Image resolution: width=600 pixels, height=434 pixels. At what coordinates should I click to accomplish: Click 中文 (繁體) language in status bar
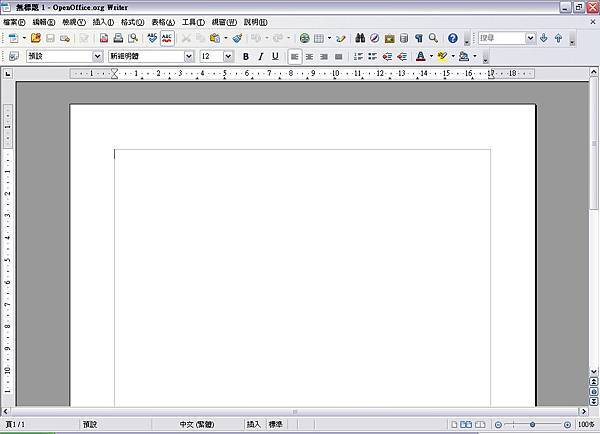coord(197,424)
